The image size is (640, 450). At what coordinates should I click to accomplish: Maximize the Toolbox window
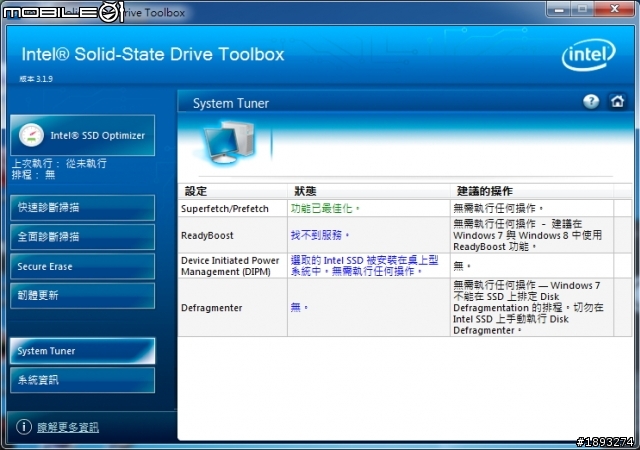582,9
